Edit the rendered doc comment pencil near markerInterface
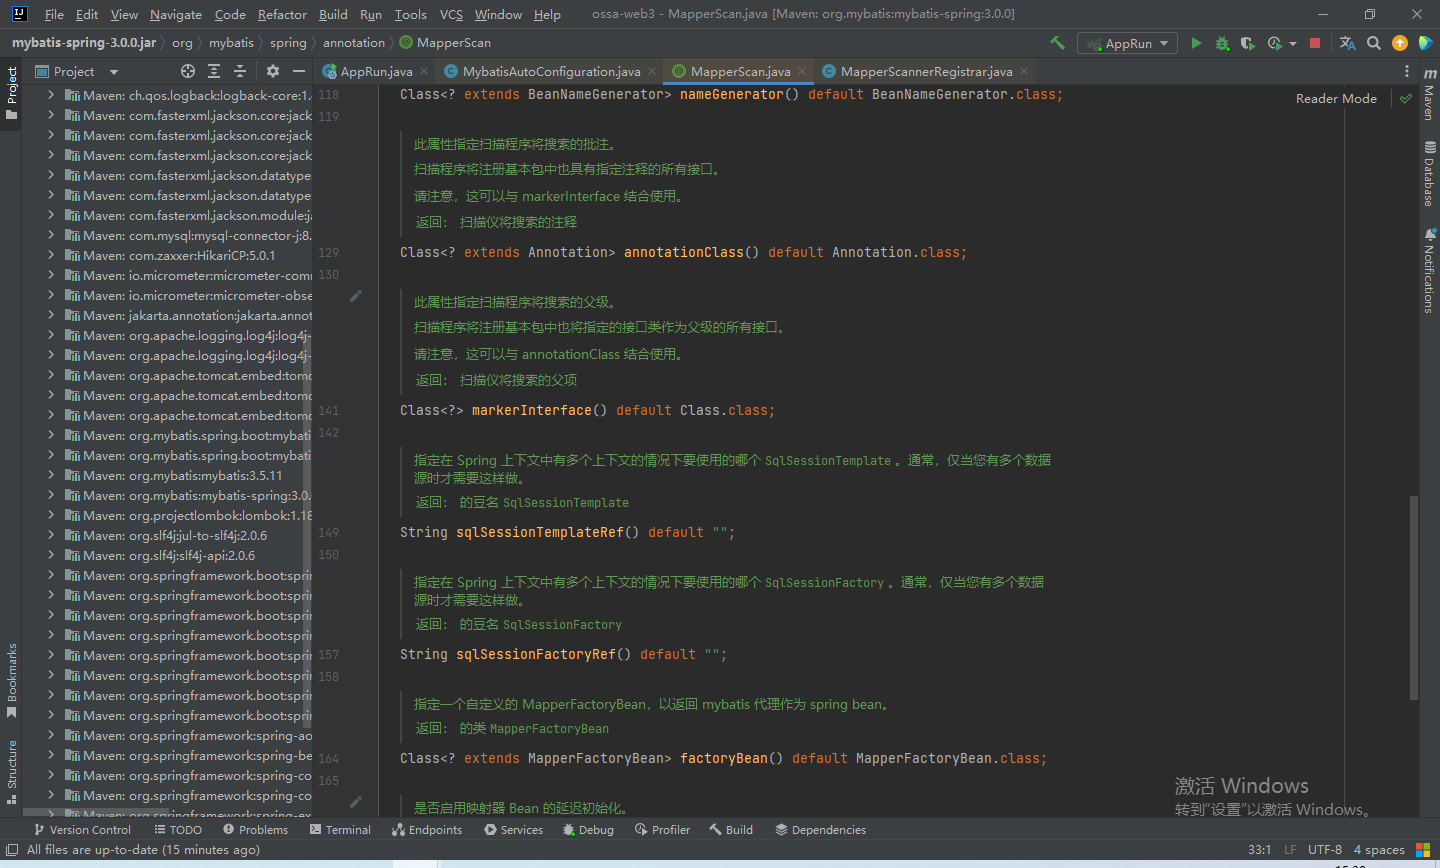The height and width of the screenshot is (868, 1440). [356, 296]
